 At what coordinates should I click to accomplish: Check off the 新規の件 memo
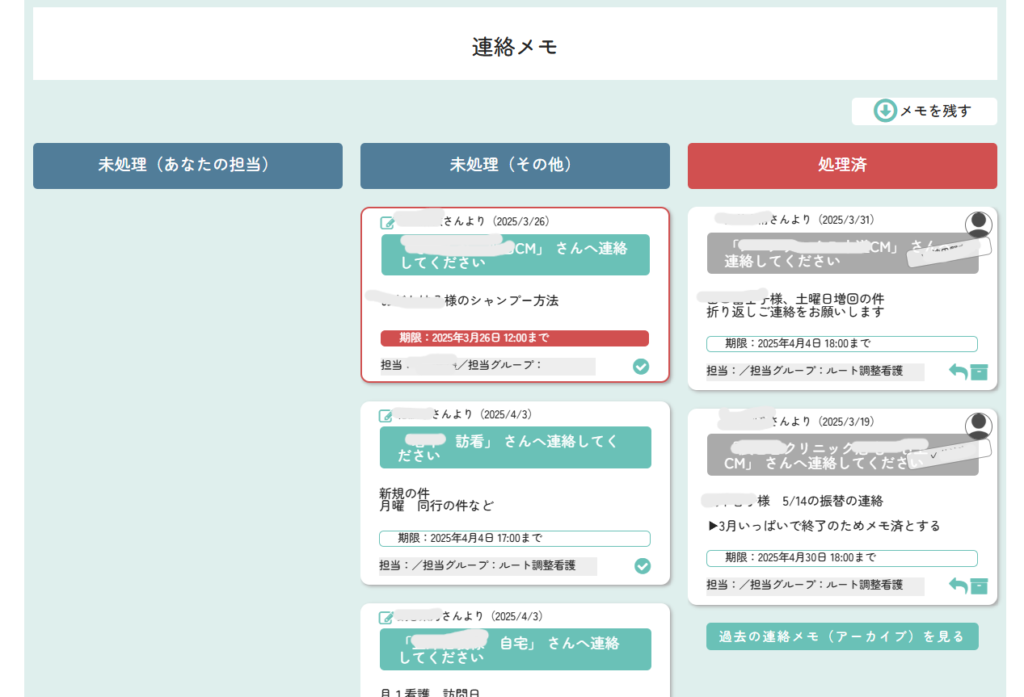642,566
